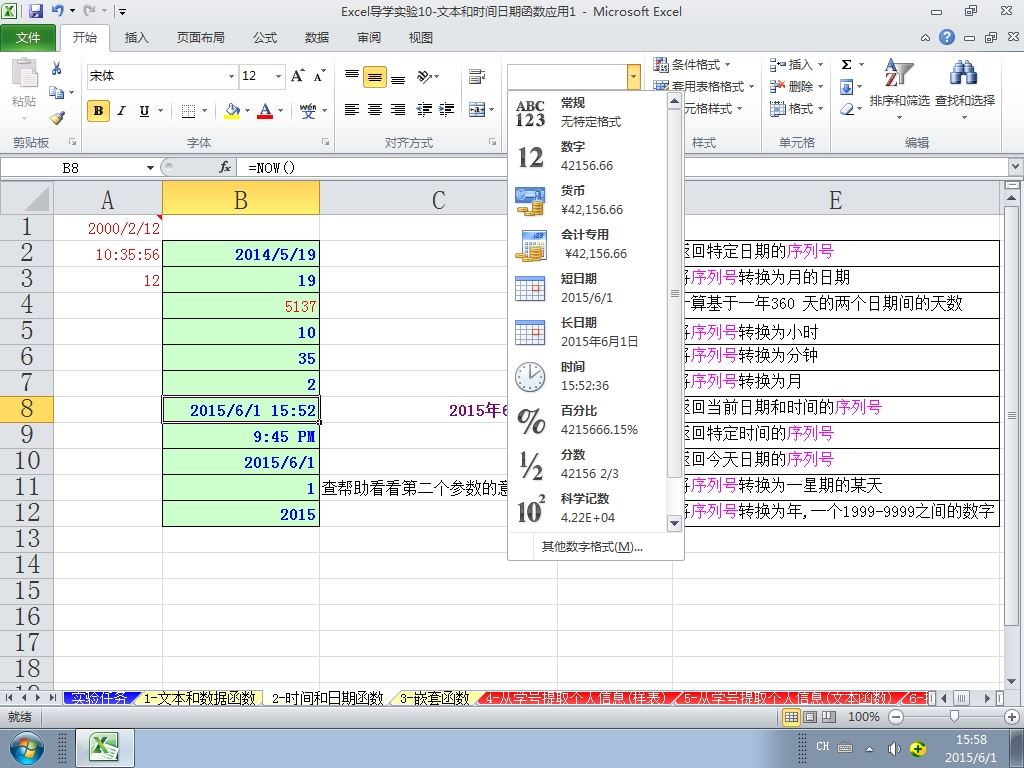Screen dimensions: 1024x768
Task: Click the AutoSum sigma icon
Action: pos(846,64)
